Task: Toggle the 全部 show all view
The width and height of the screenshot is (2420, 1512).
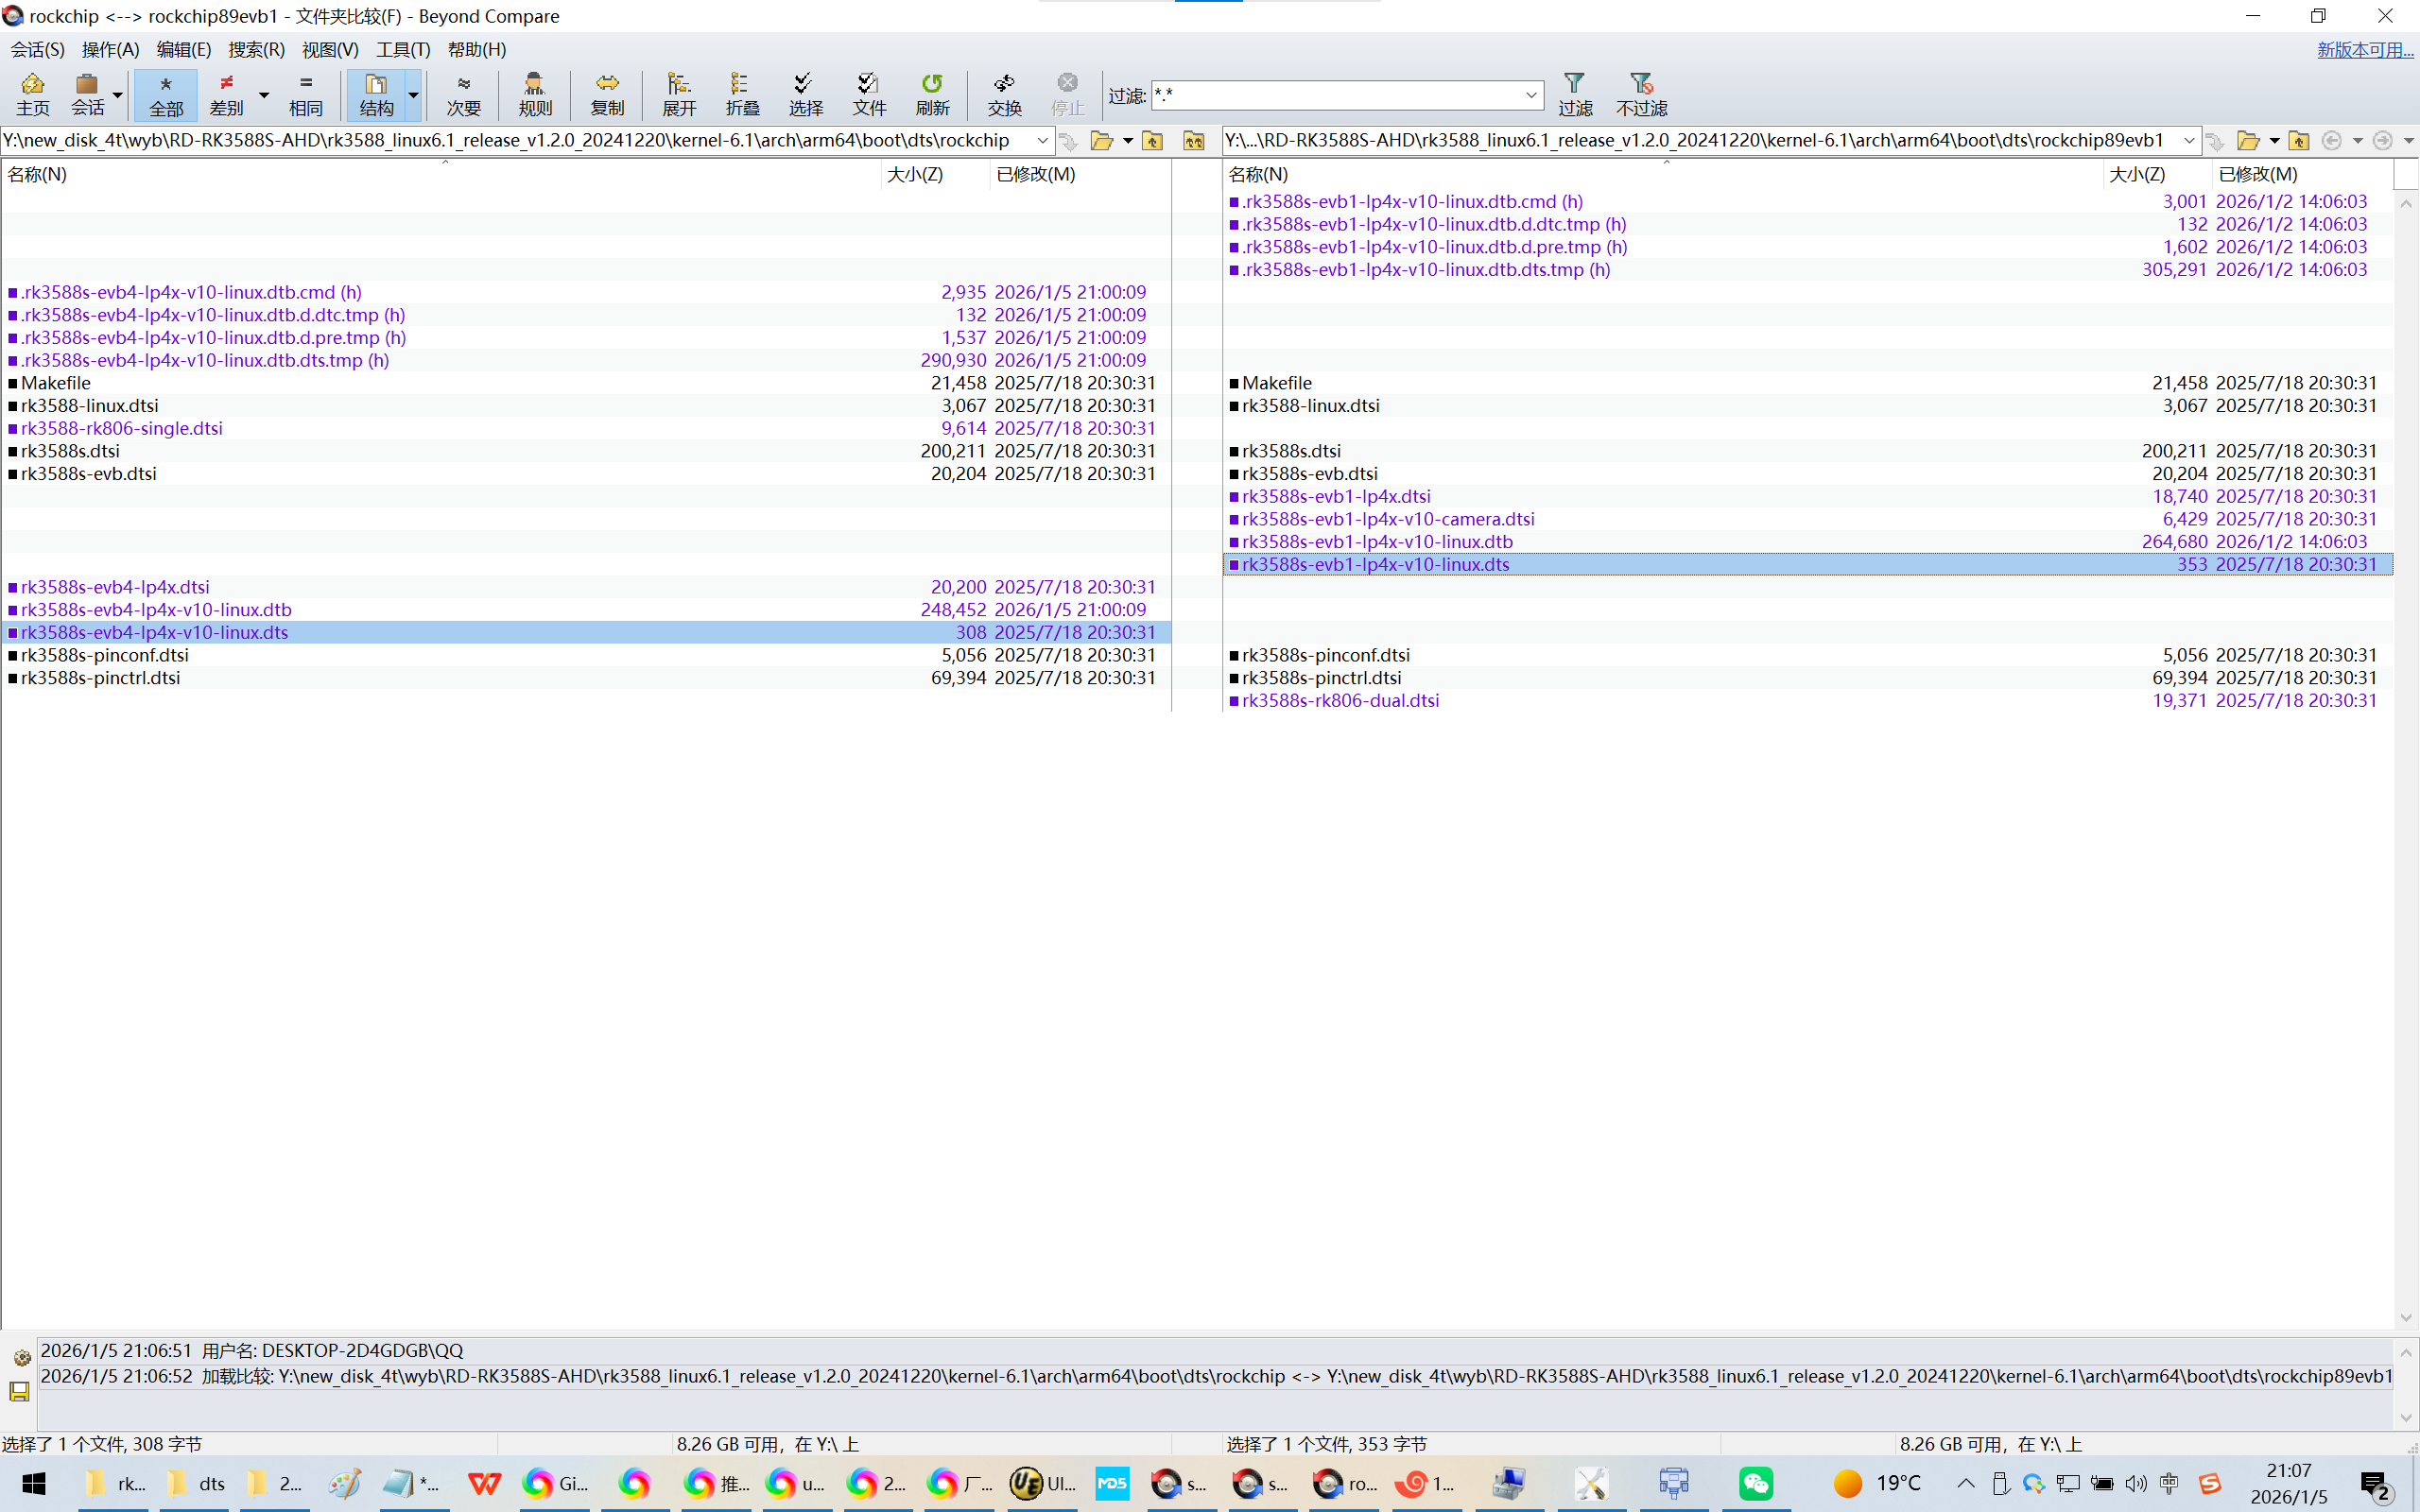Action: coord(166,94)
